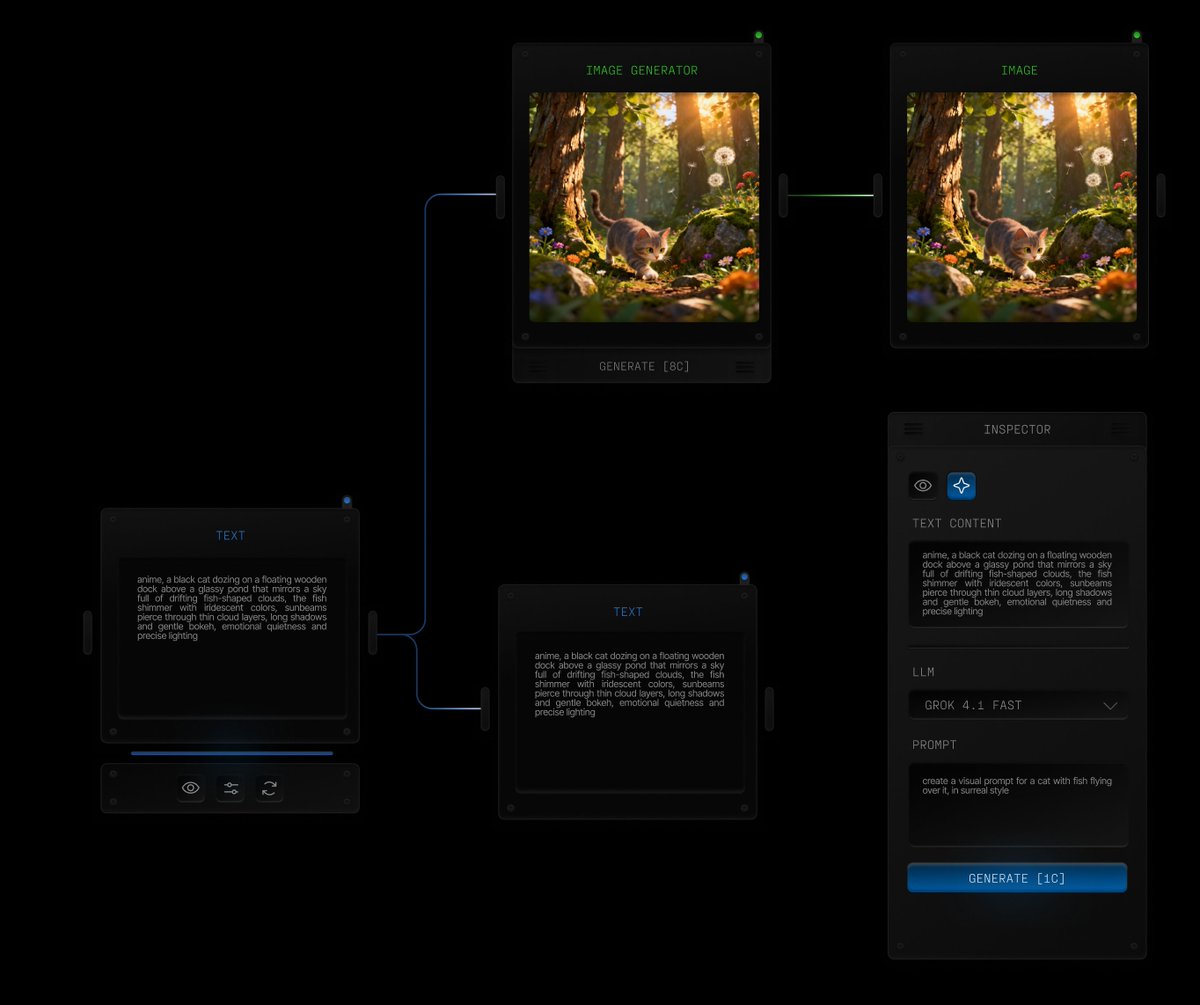
Task: Click the hamburger menu right of the Inspector title
Action: click(x=1124, y=428)
